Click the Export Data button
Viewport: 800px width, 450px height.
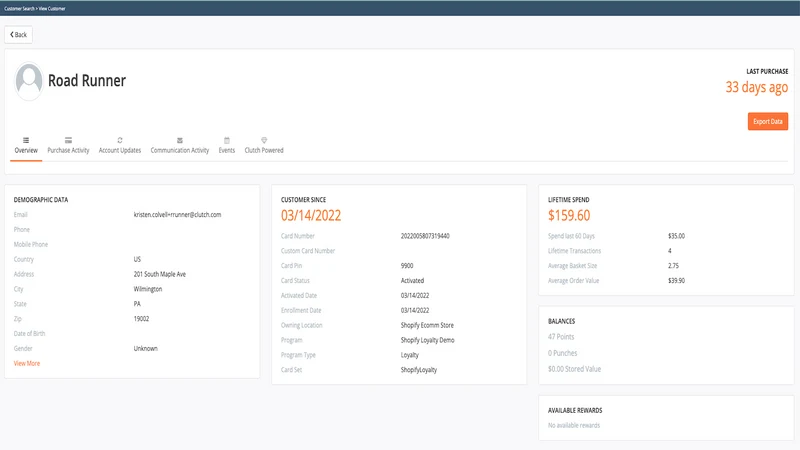click(768, 121)
